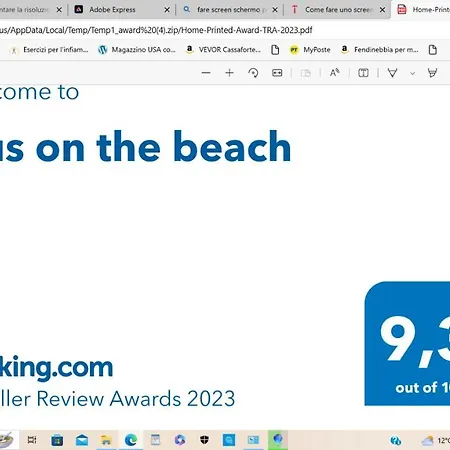Open File Explorer from the taskbar

(x=106, y=440)
